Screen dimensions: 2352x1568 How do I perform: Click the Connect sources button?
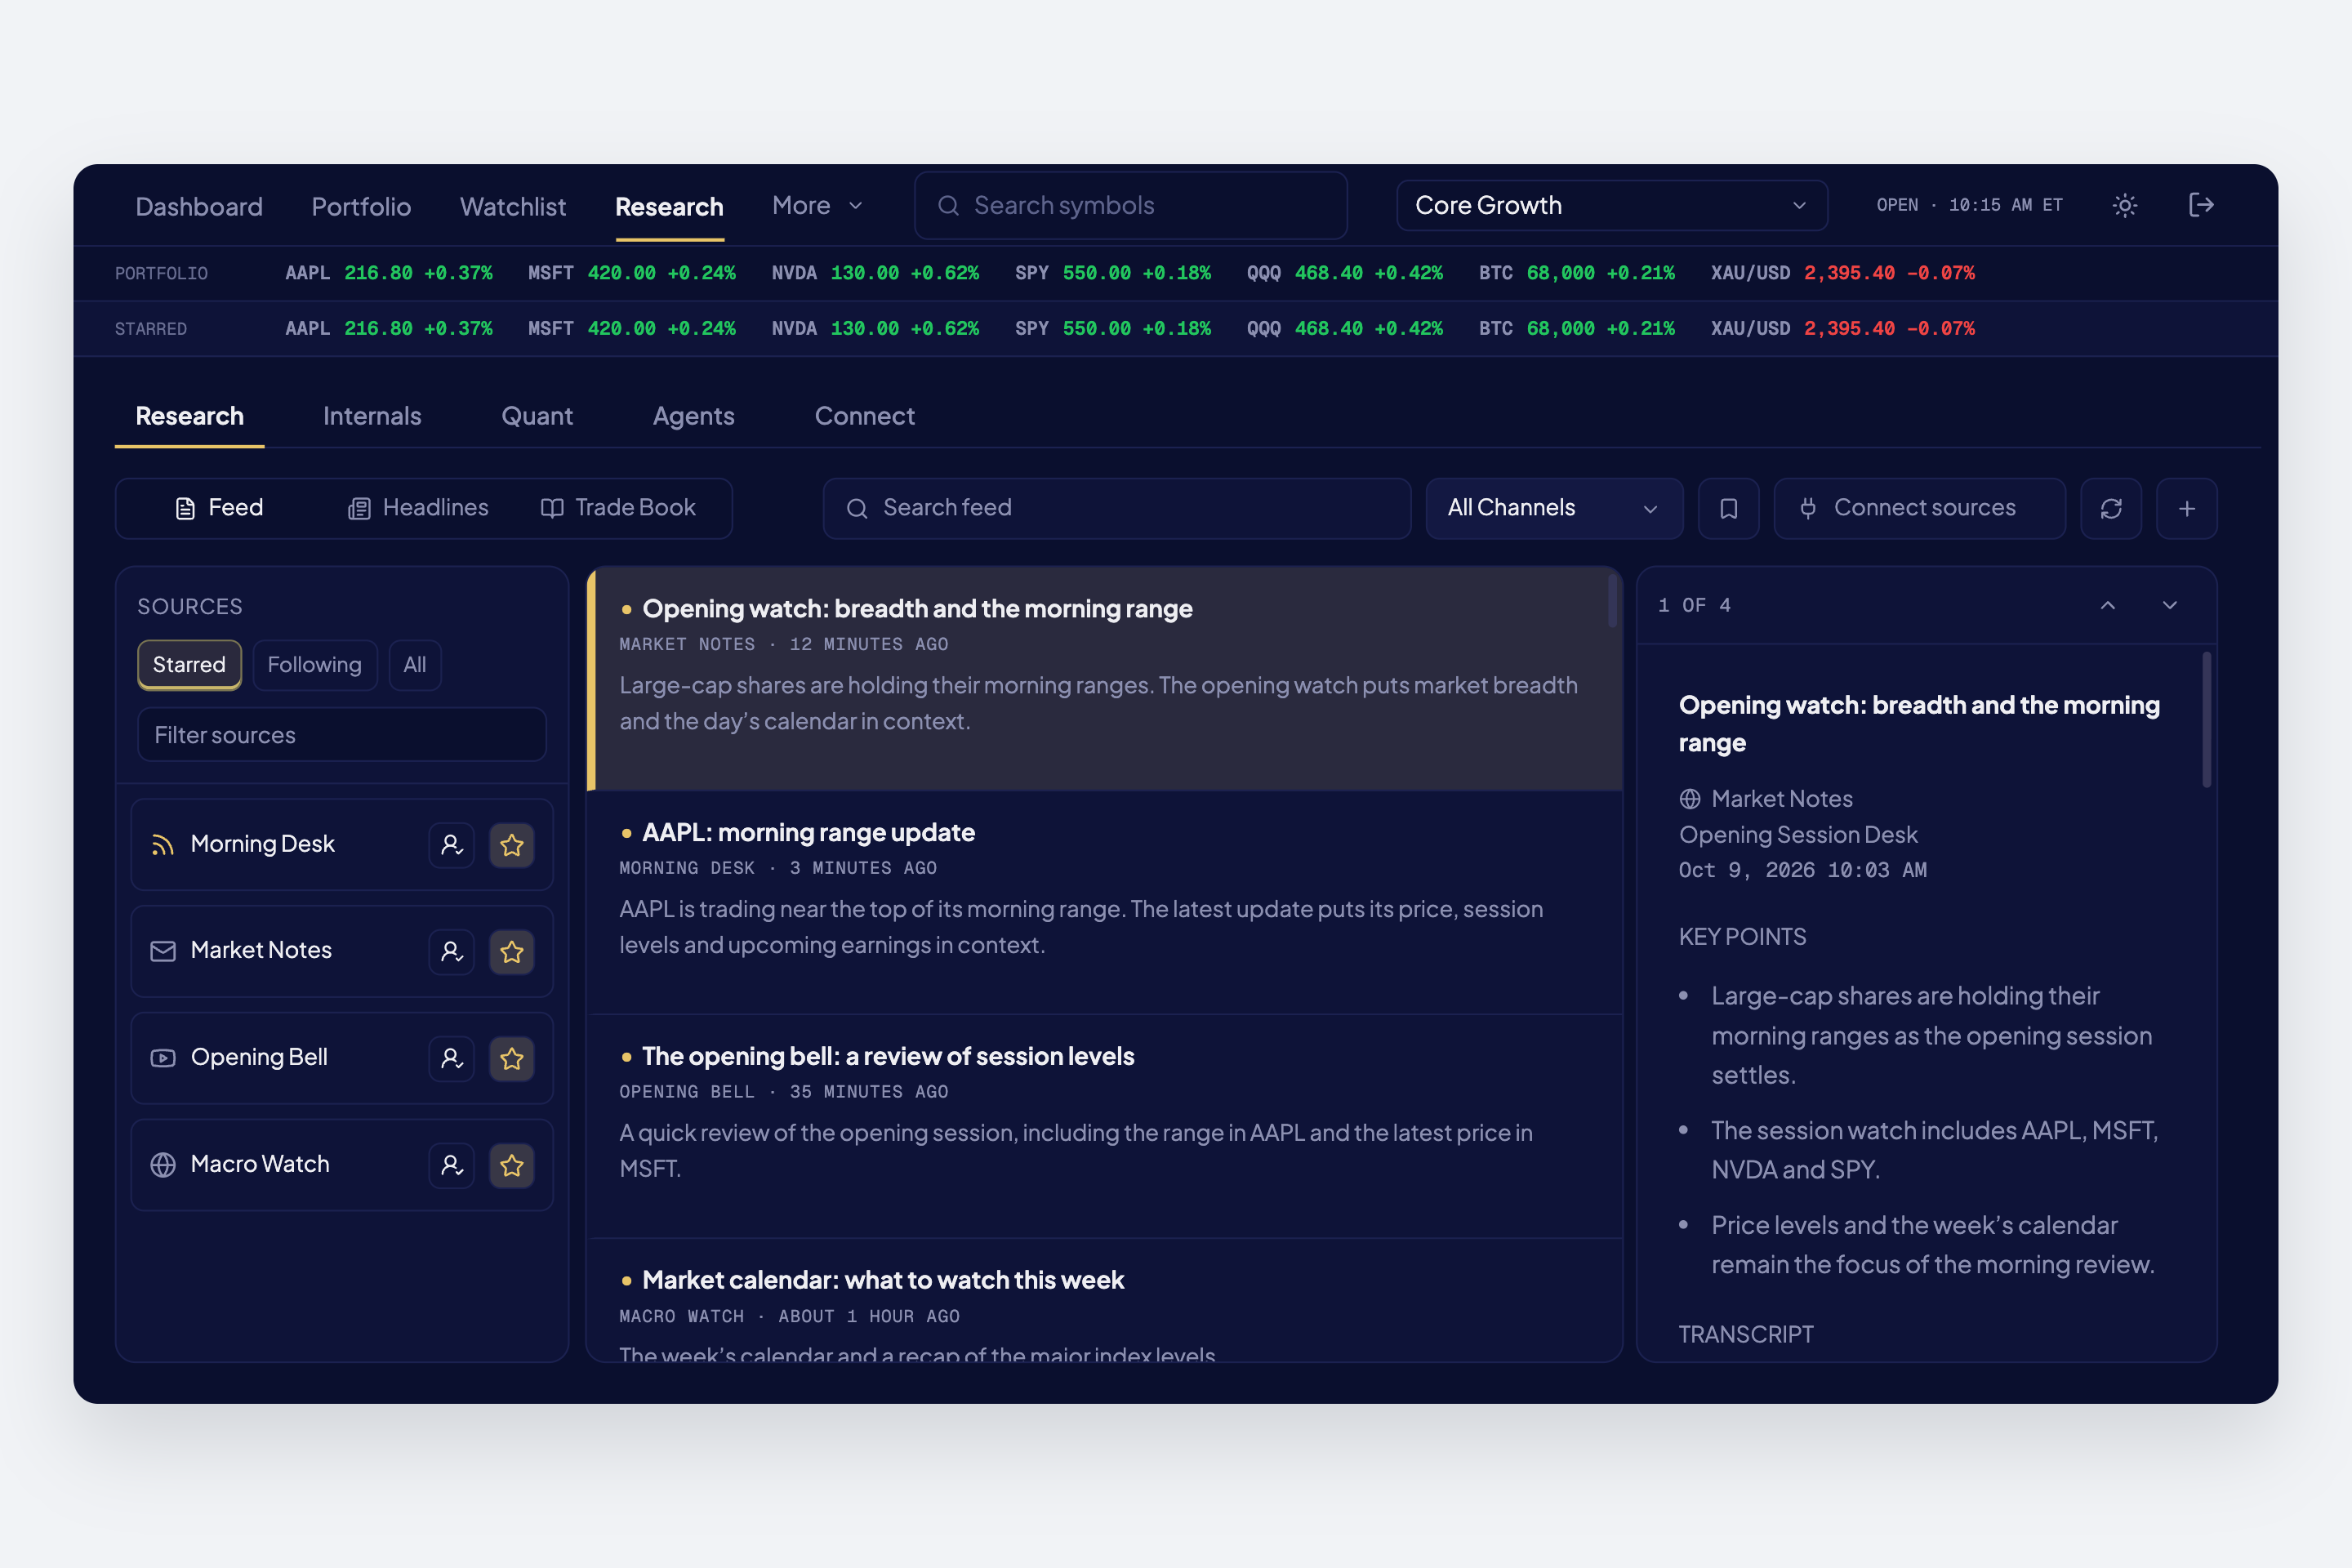(x=1919, y=508)
